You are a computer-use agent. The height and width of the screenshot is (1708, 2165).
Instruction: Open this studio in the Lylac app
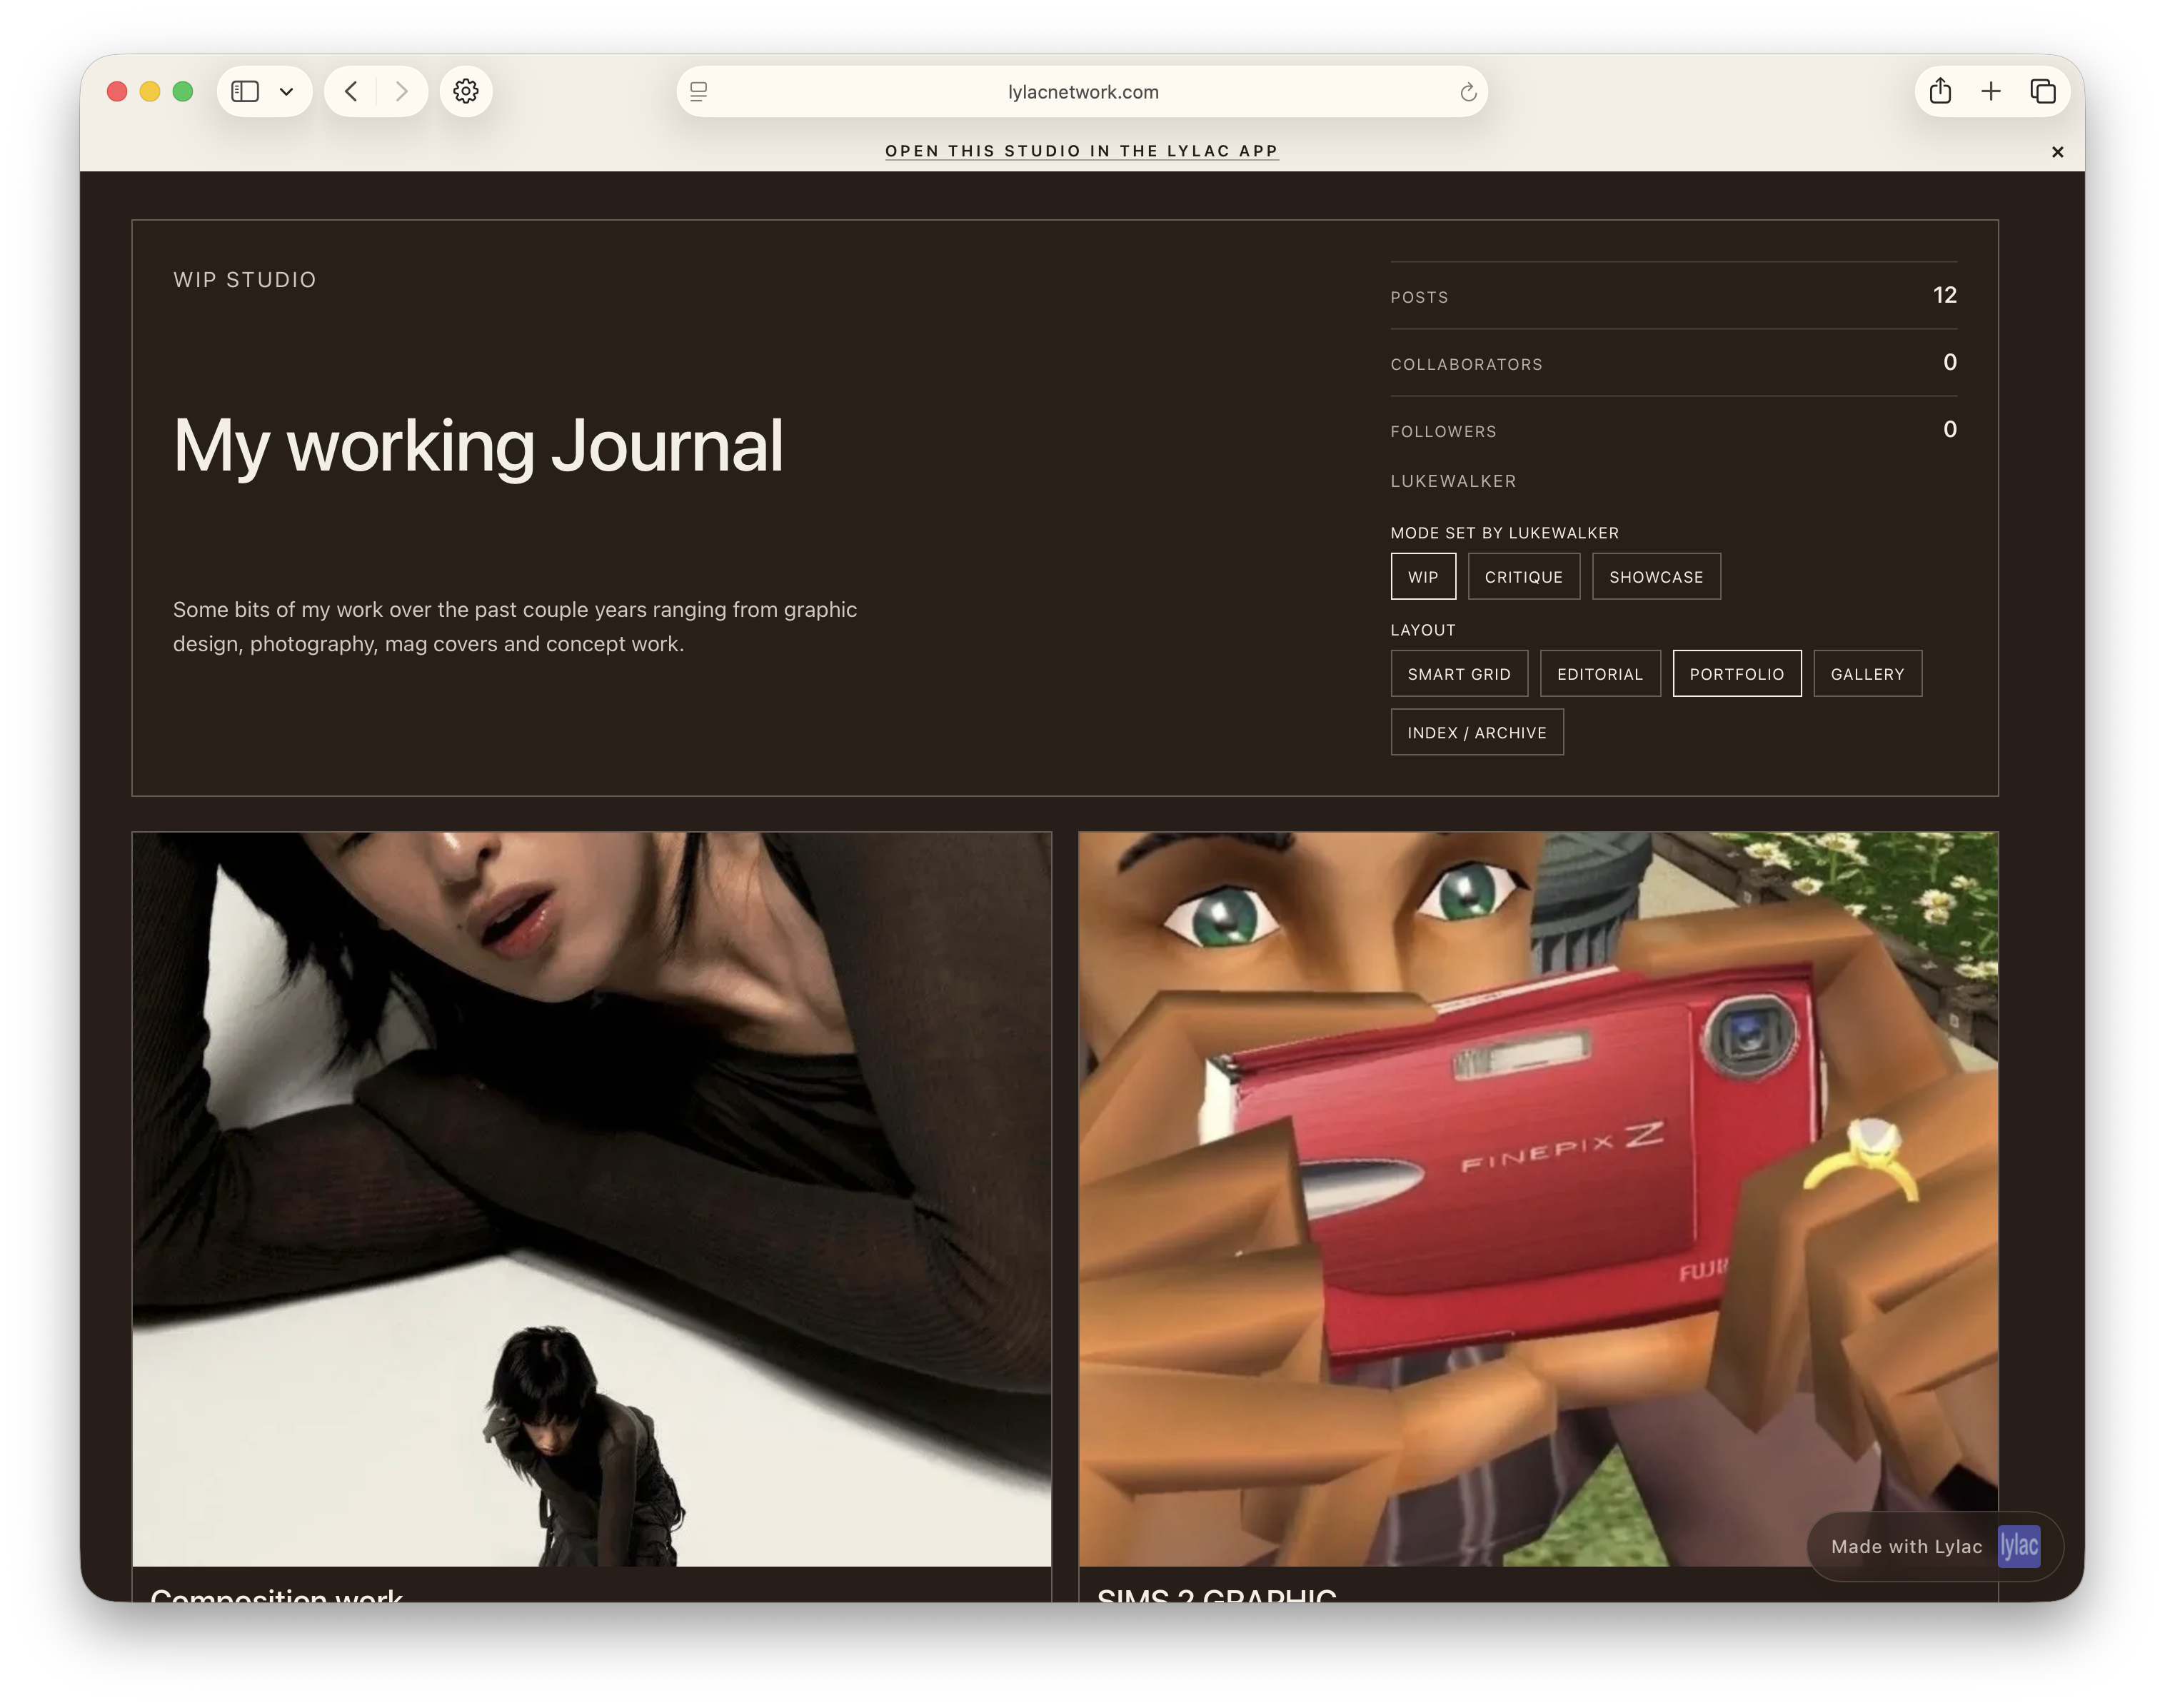(1081, 151)
